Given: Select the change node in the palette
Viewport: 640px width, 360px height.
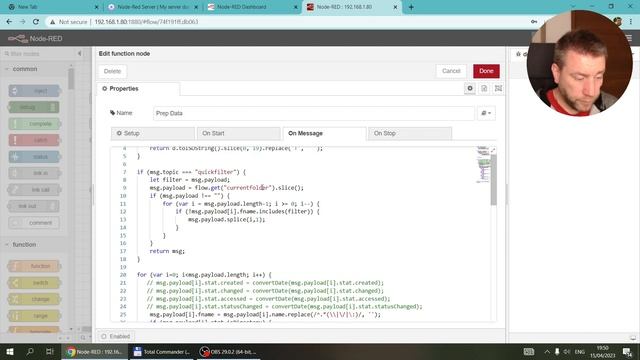Looking at the screenshot, I should (34, 299).
